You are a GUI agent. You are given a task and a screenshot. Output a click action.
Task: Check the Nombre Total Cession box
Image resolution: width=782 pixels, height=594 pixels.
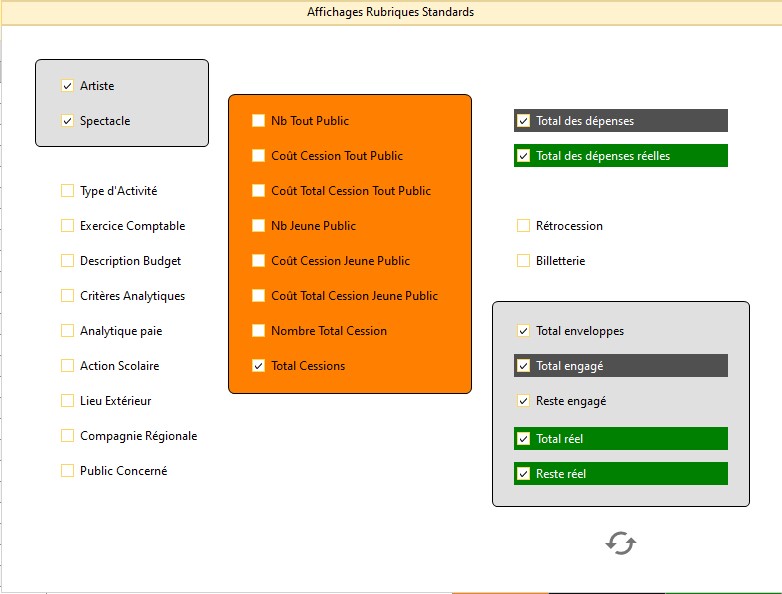[x=259, y=331]
